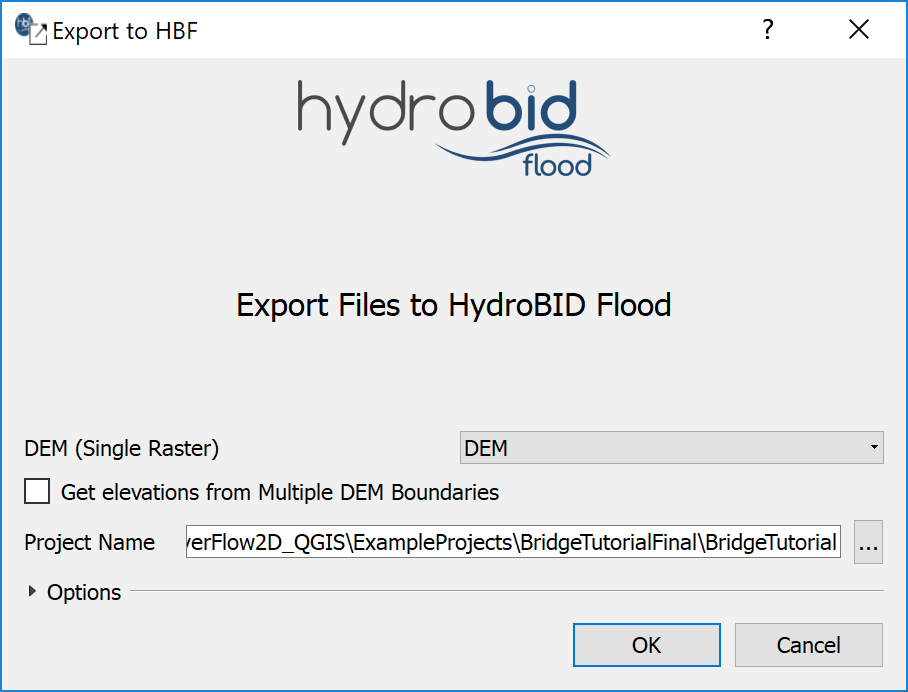Click the Project Name label
The image size is (908, 692).
(x=89, y=543)
